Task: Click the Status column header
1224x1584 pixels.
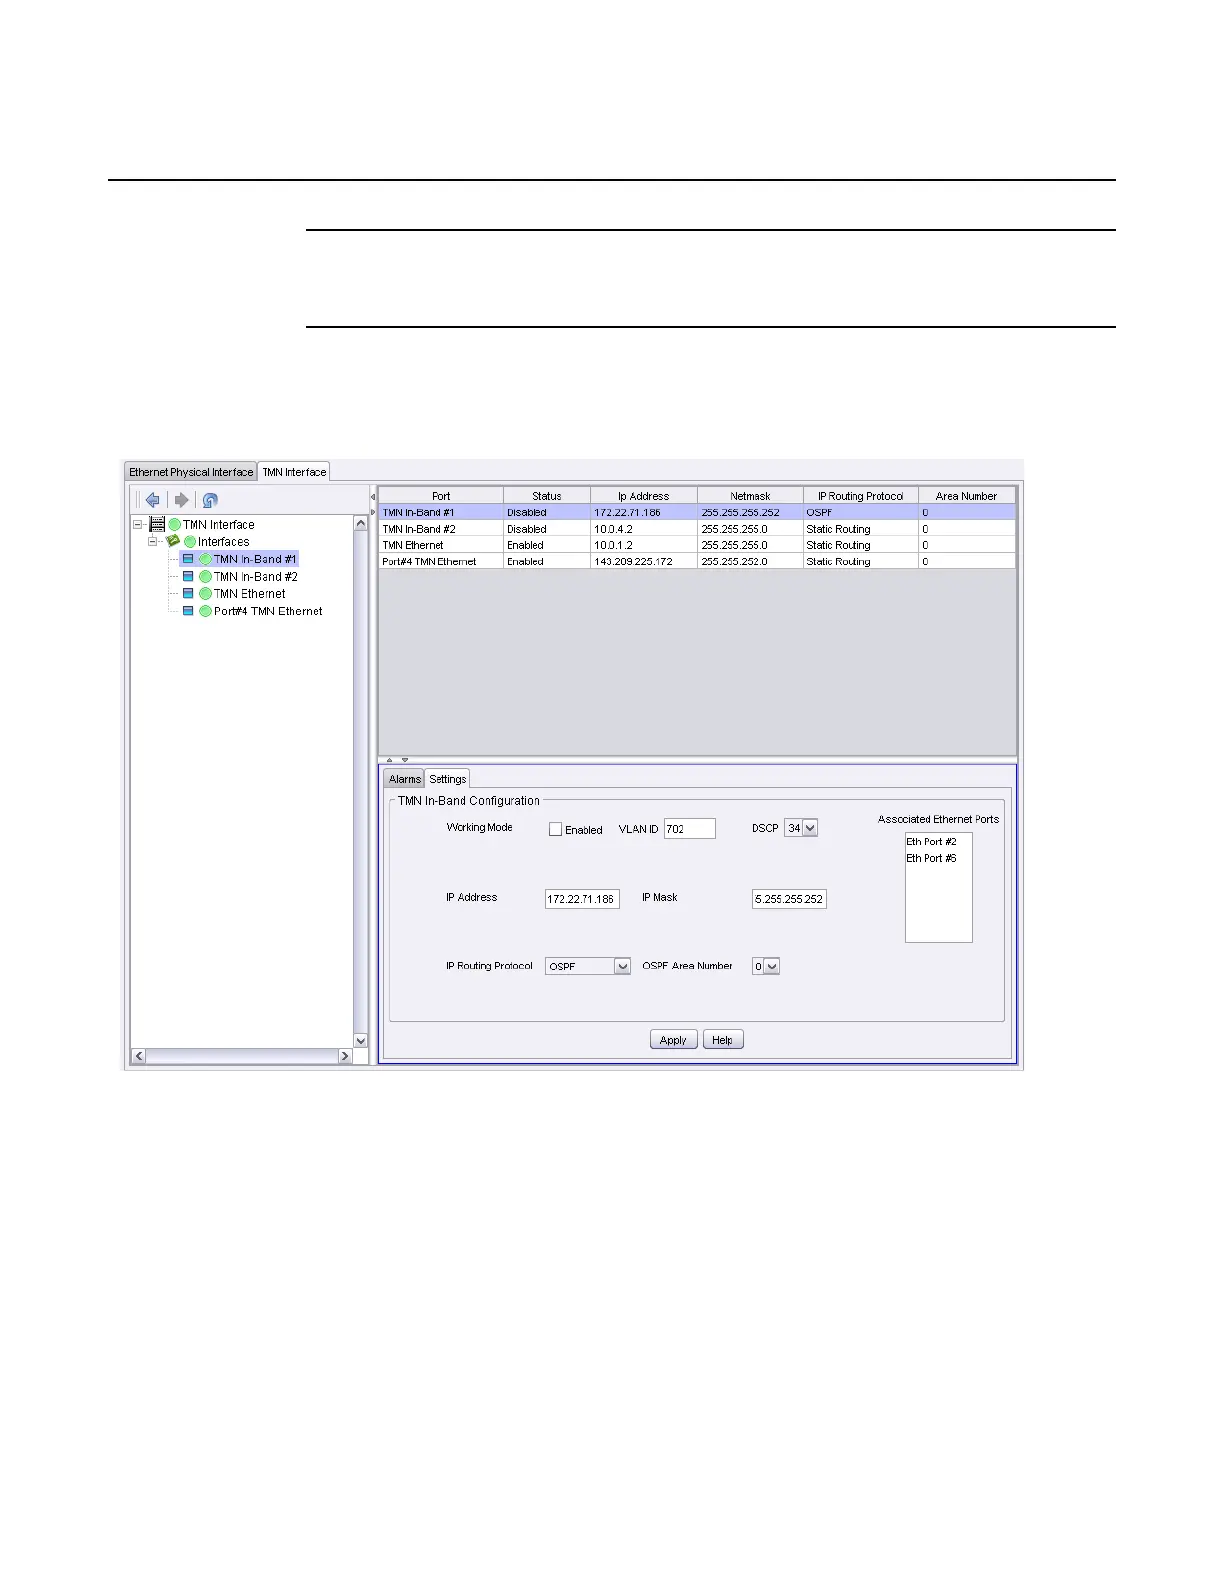Action: point(547,496)
